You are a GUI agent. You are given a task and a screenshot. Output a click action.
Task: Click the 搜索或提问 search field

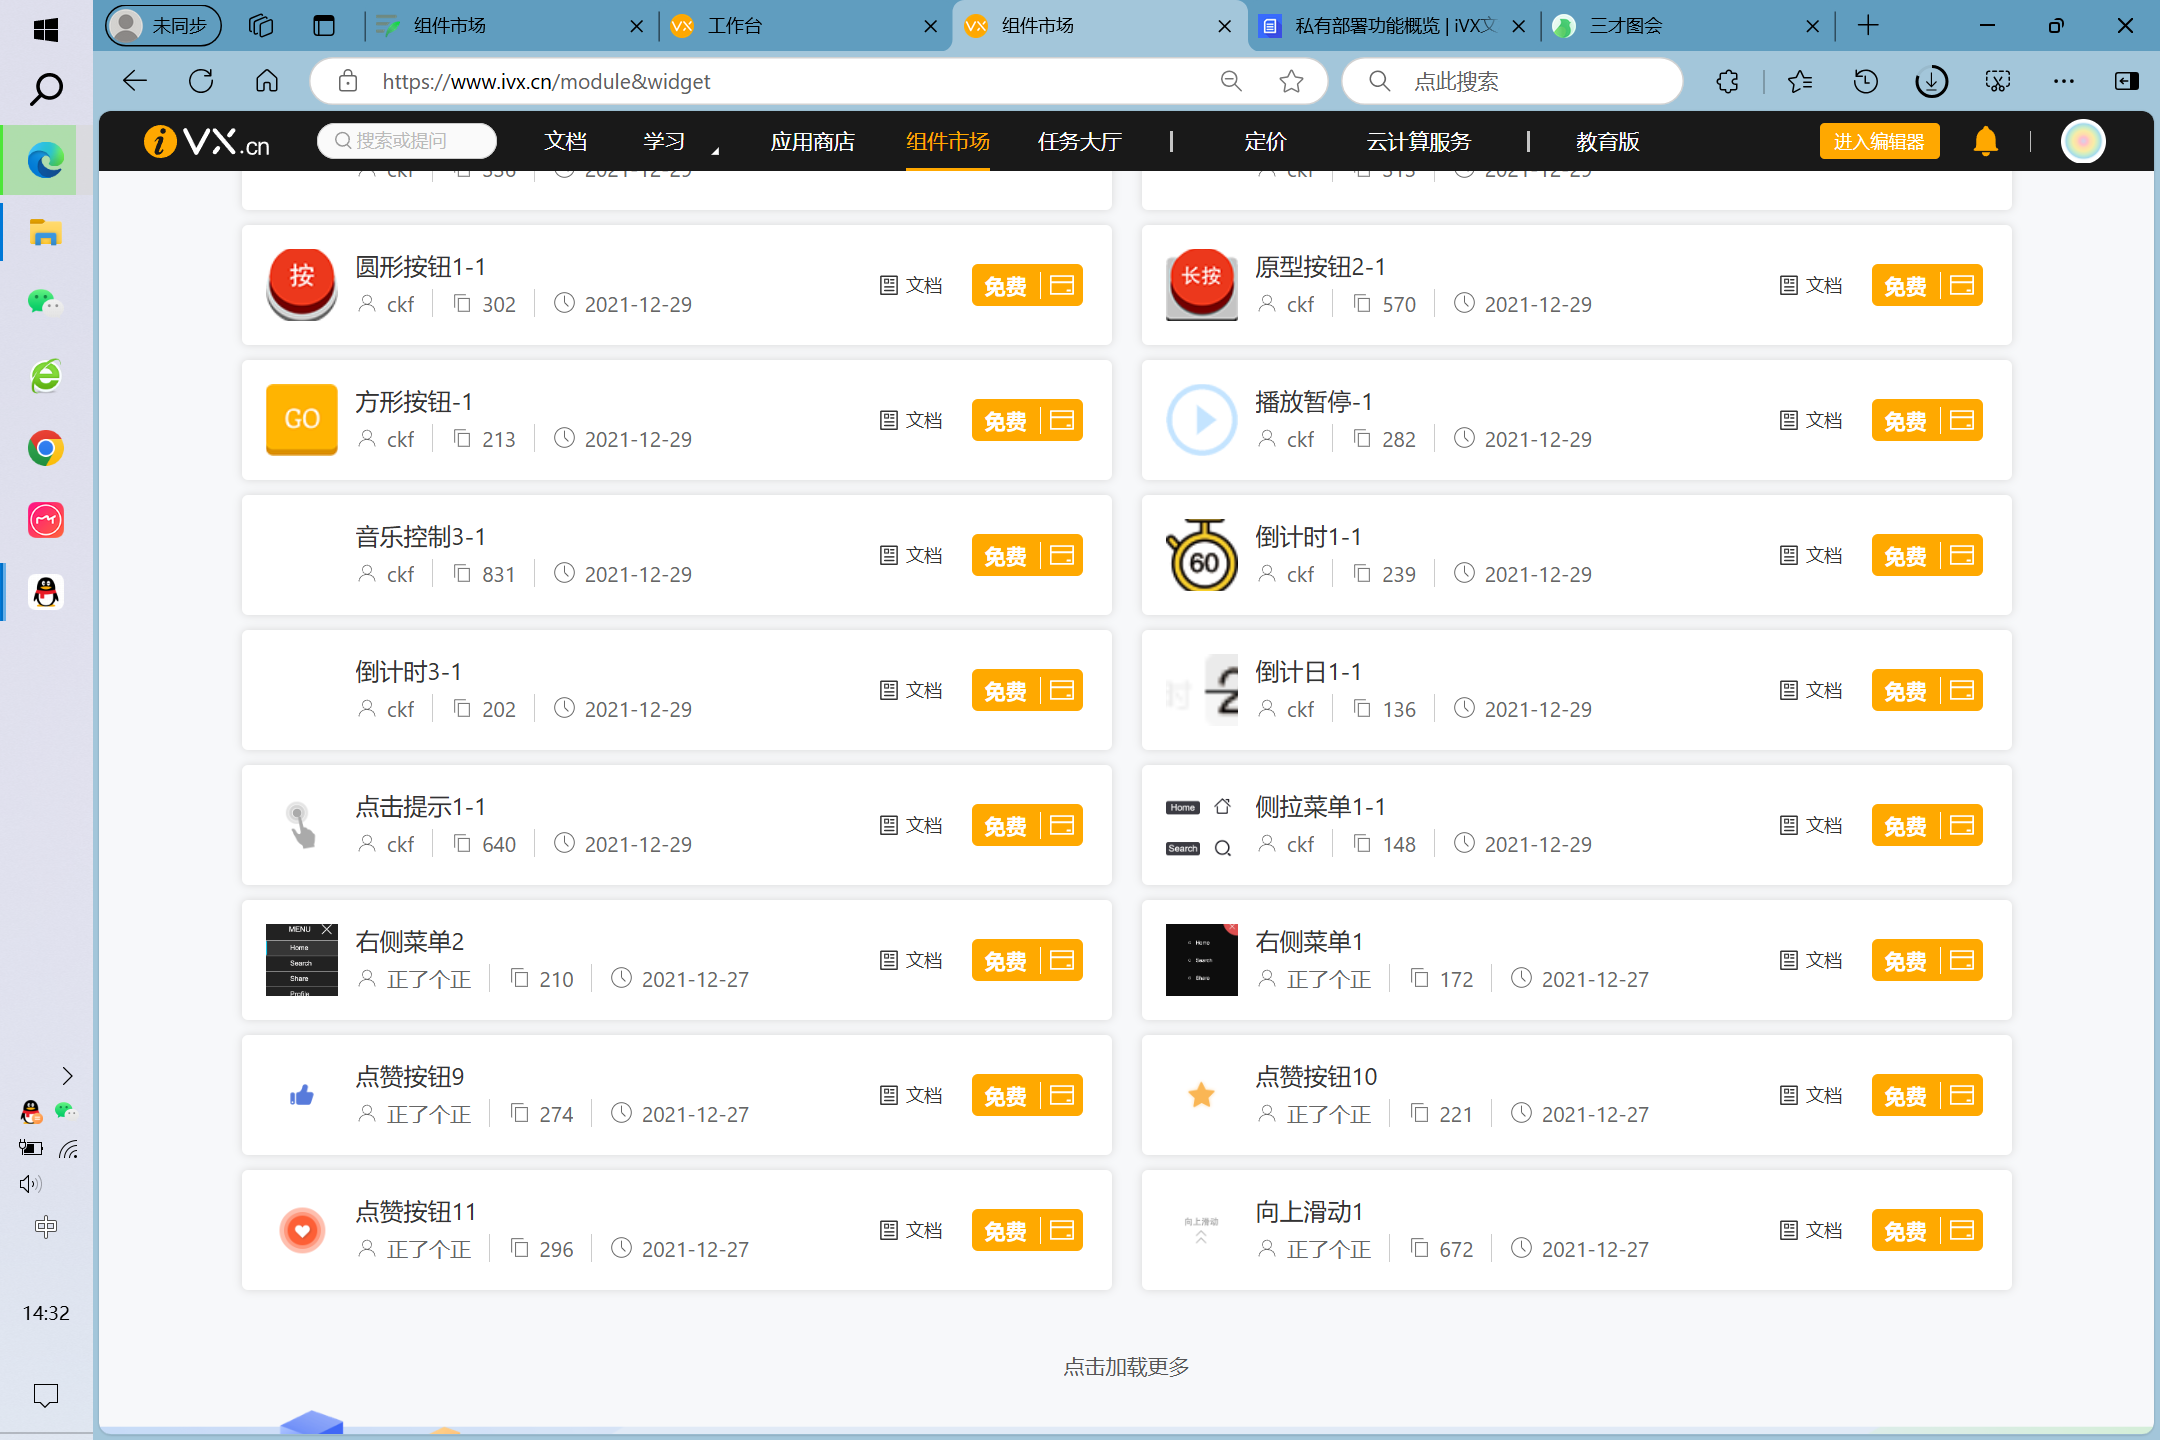(408, 141)
